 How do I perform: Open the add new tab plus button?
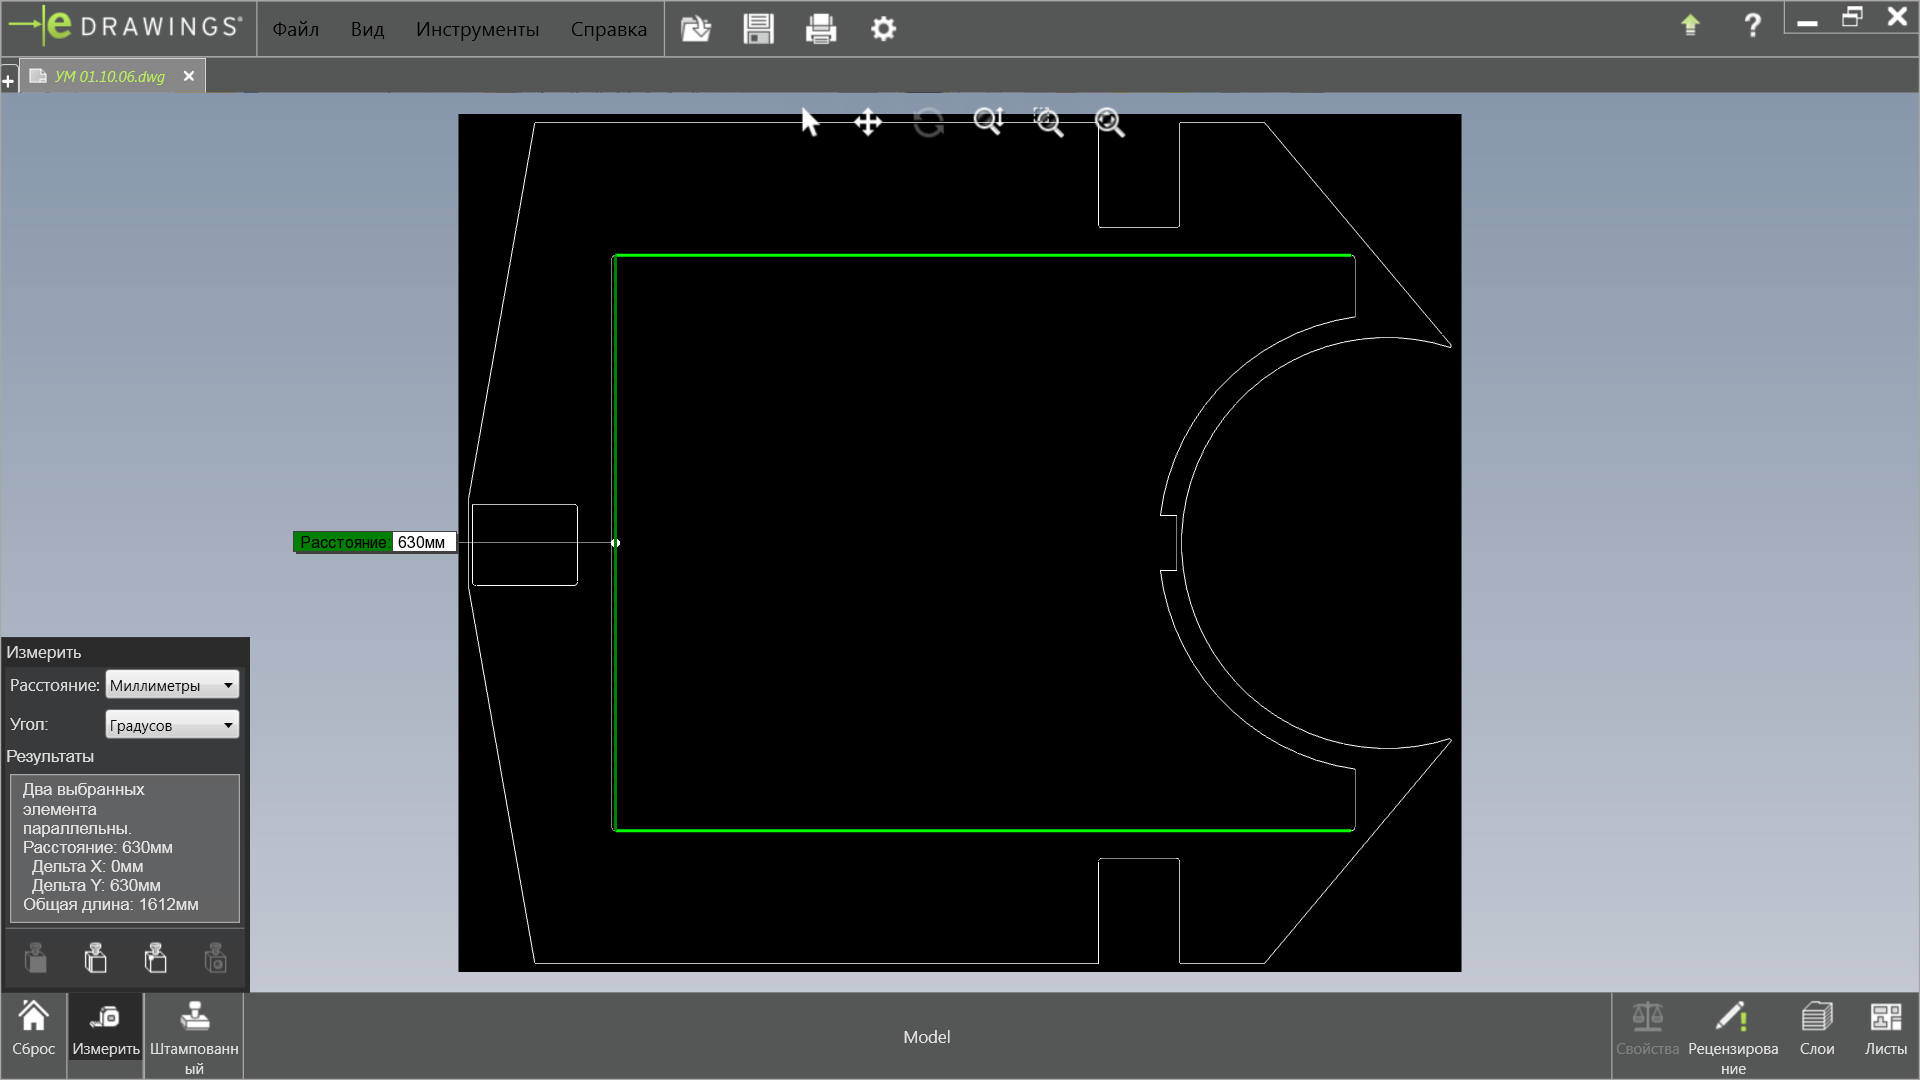(8, 81)
